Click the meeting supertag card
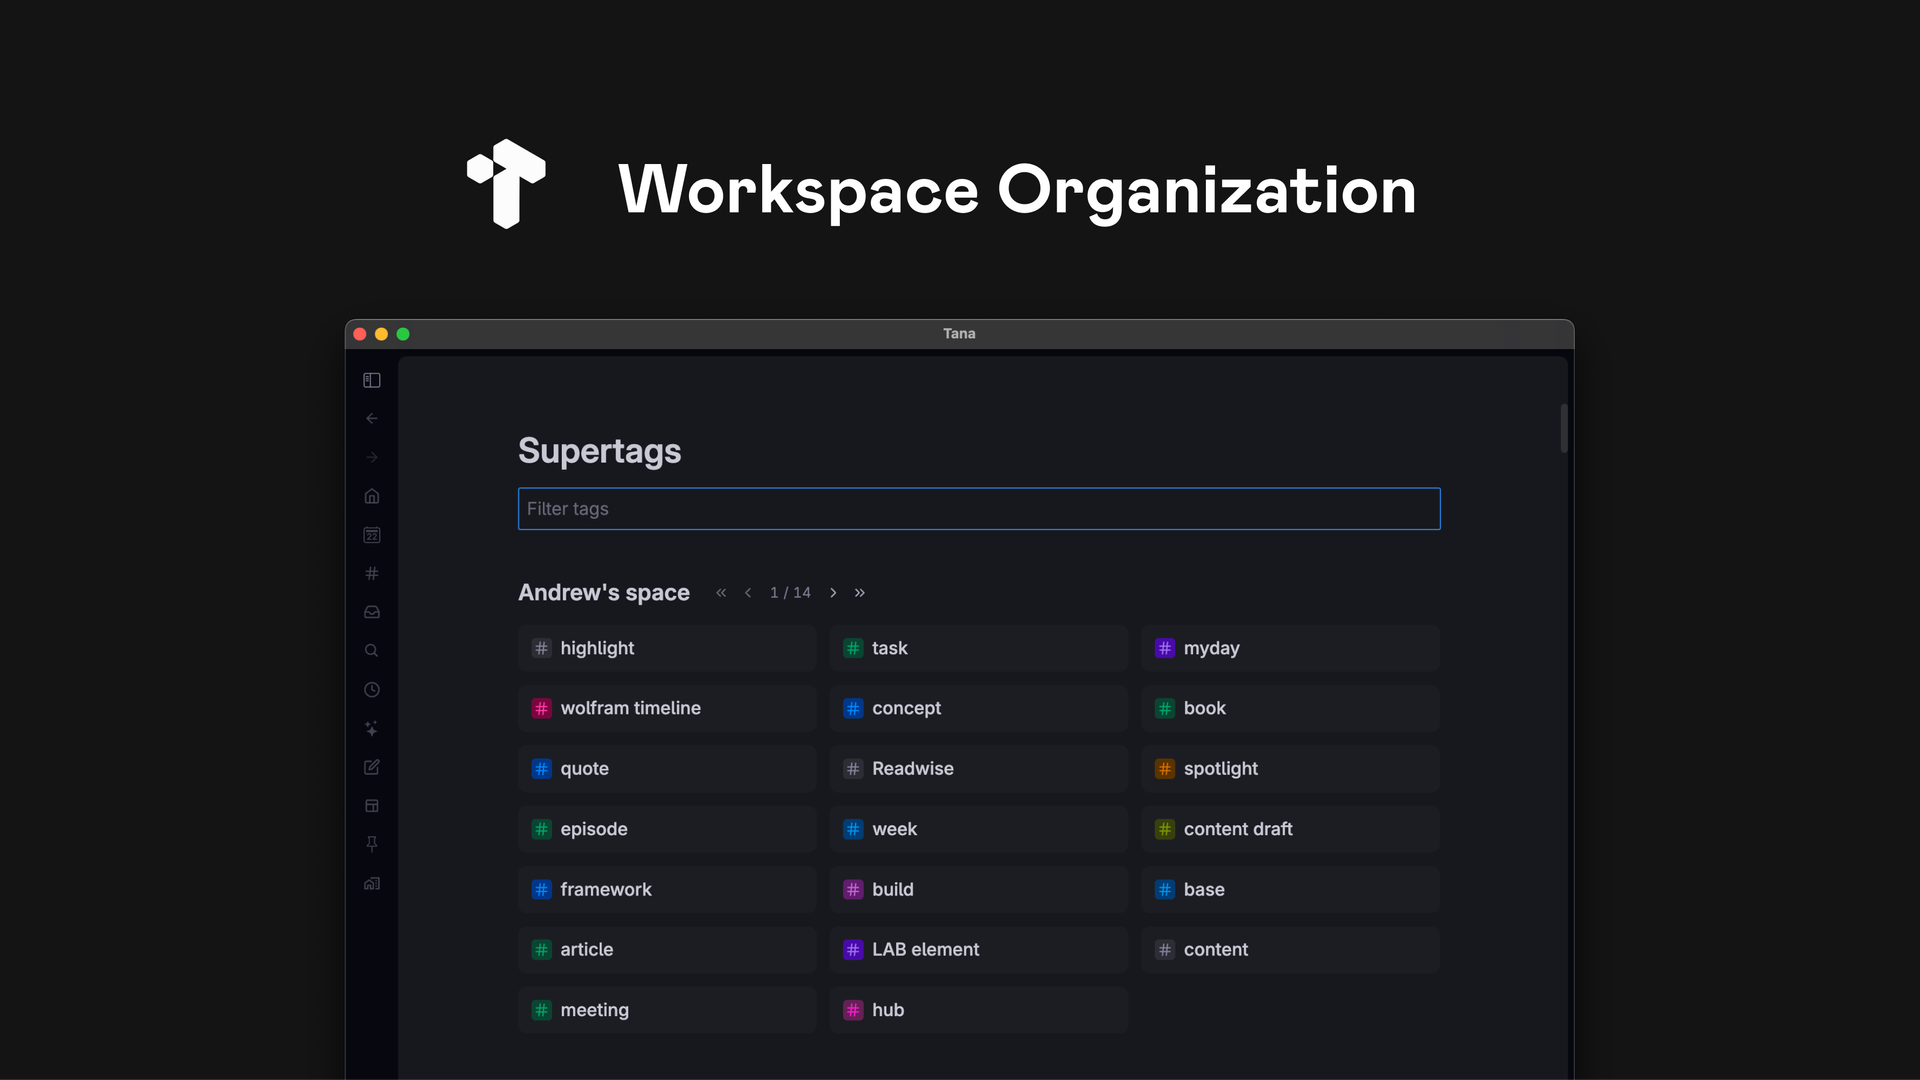The width and height of the screenshot is (1920, 1080). coord(667,1010)
